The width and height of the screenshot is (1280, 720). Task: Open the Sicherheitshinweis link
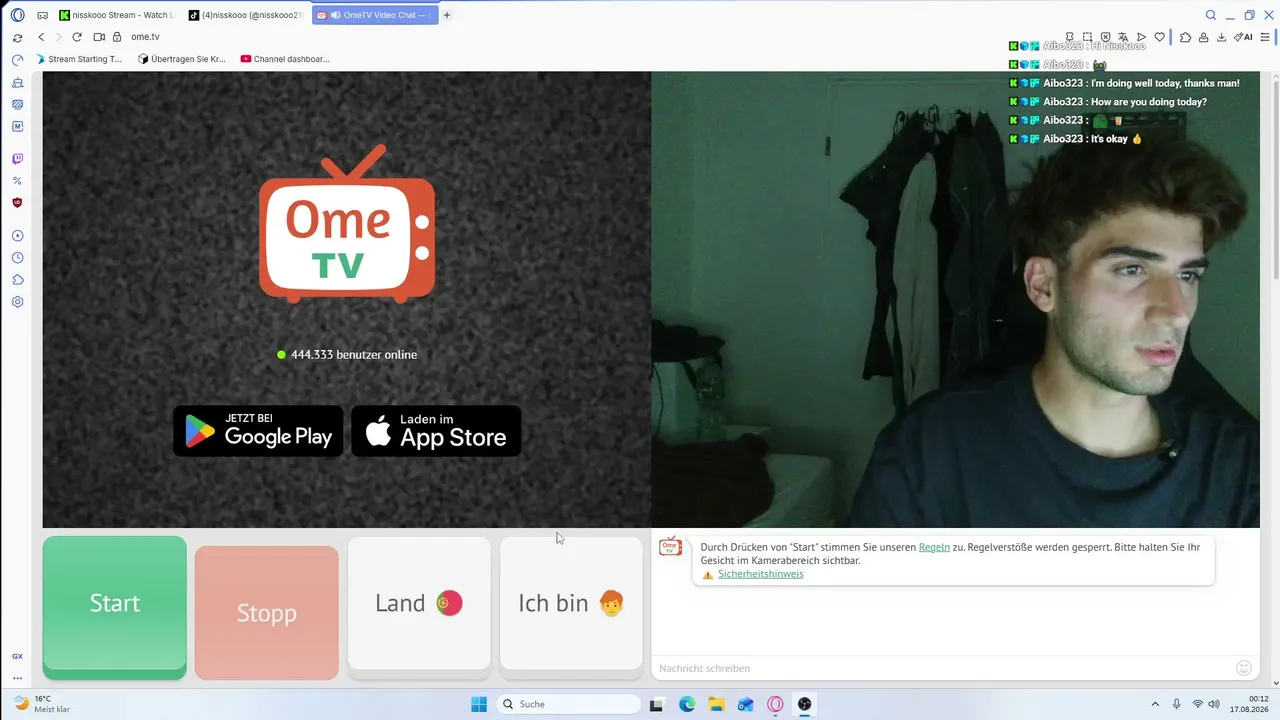[760, 574]
